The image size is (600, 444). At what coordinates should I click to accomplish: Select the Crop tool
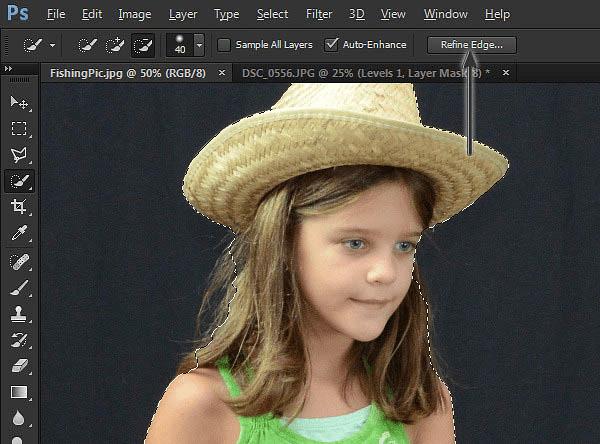pyautogui.click(x=19, y=207)
